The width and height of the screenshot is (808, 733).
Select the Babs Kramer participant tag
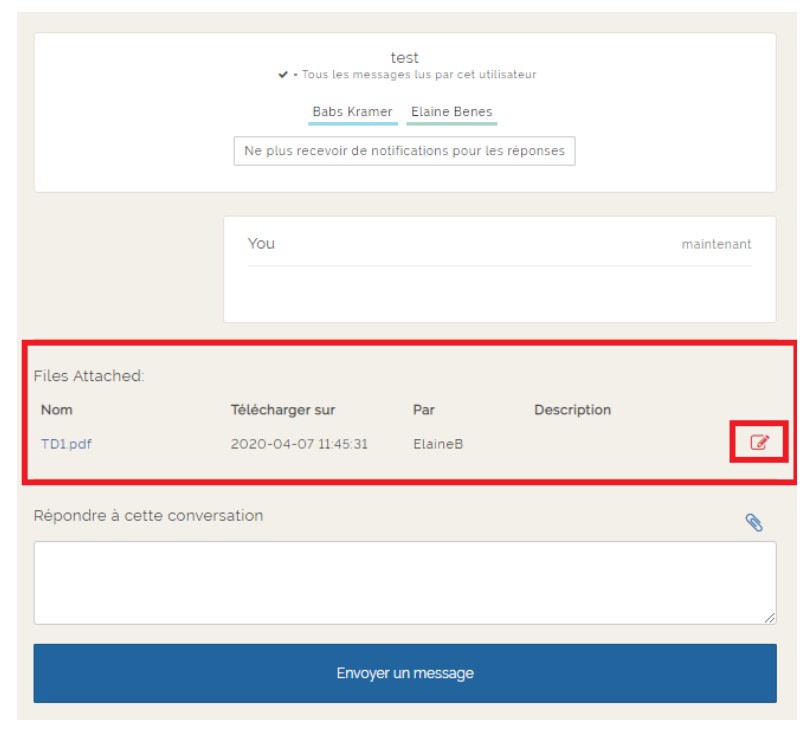[352, 112]
